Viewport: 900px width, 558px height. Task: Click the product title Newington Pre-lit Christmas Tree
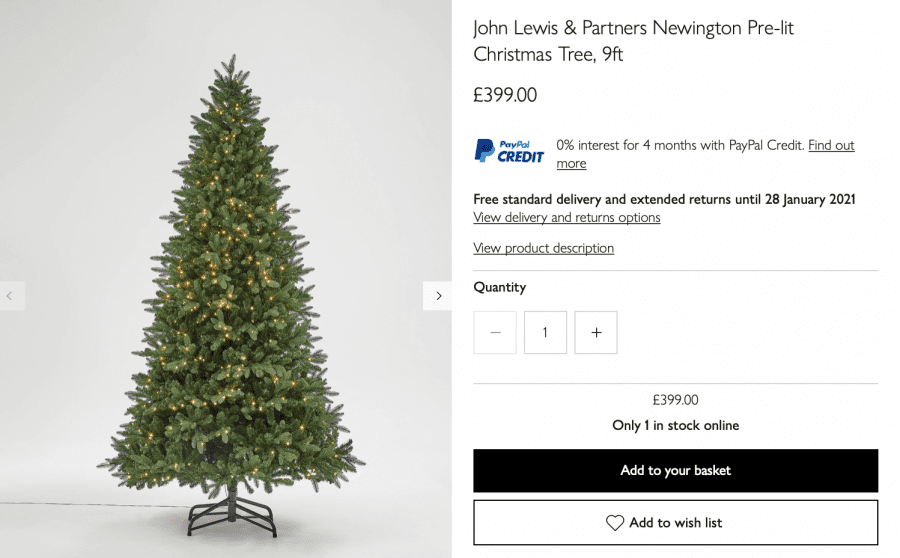point(634,41)
